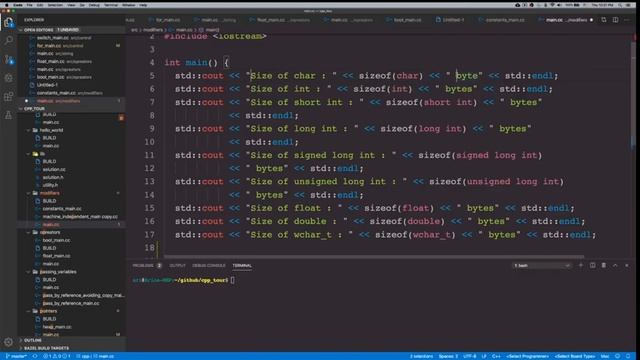Open the Explorer view in activity bar
Viewport: 640px width, 360px height.
pos(9,22)
